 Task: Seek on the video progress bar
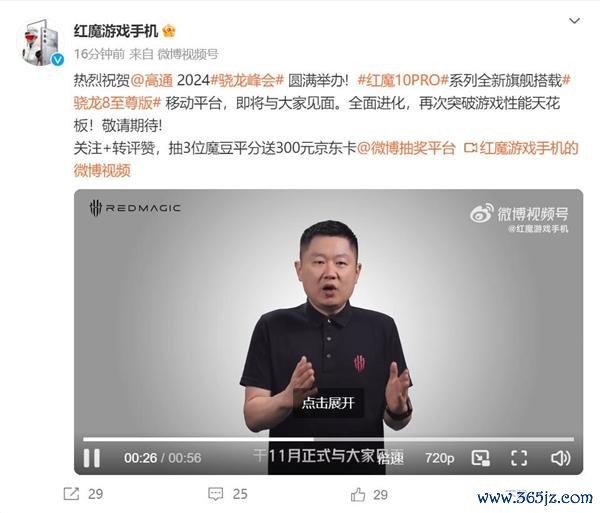coord(328,439)
